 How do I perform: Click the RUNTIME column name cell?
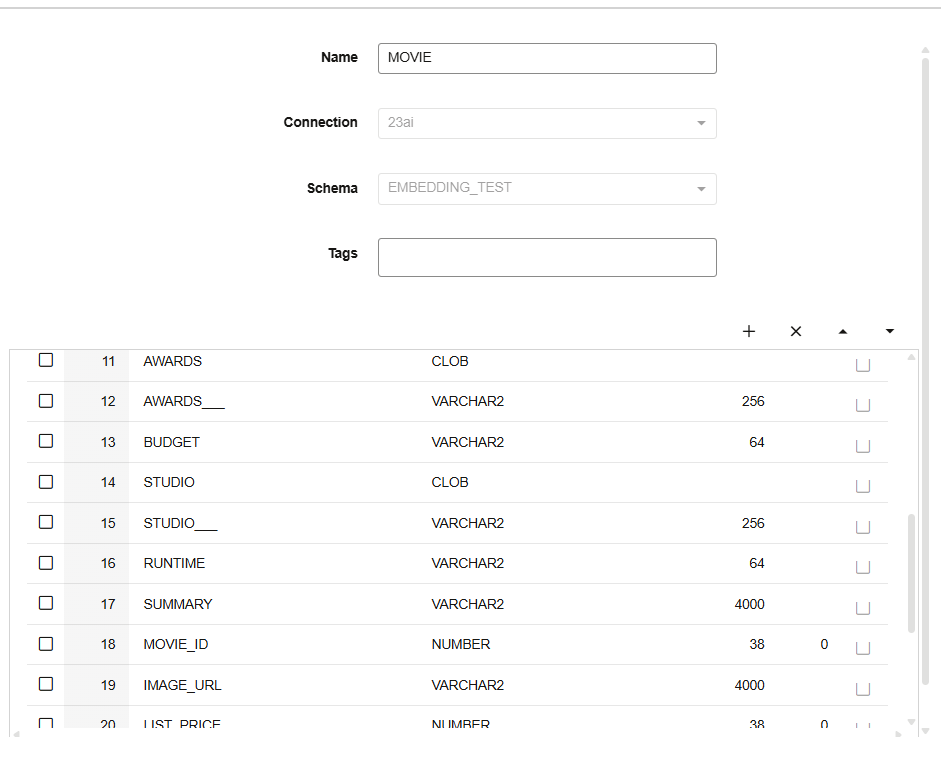174,563
